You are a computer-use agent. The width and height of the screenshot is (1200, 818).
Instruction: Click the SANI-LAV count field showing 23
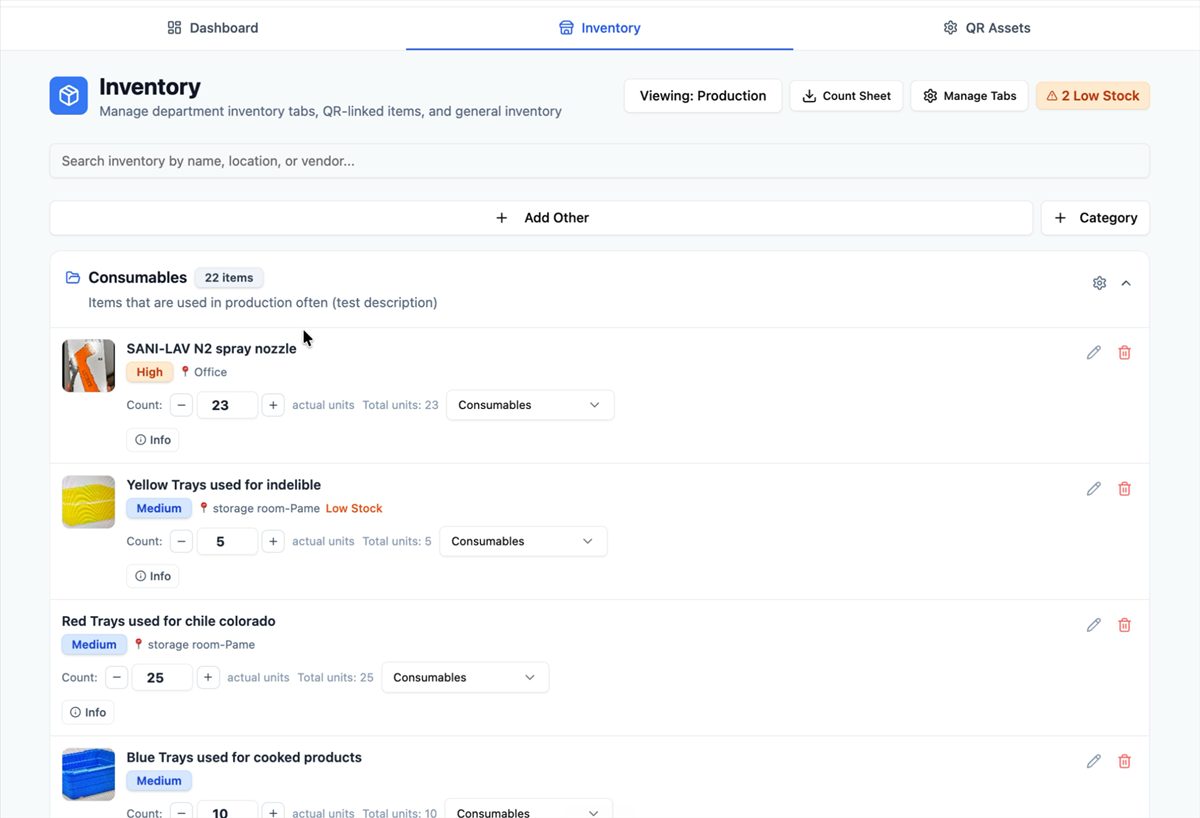[x=227, y=405]
